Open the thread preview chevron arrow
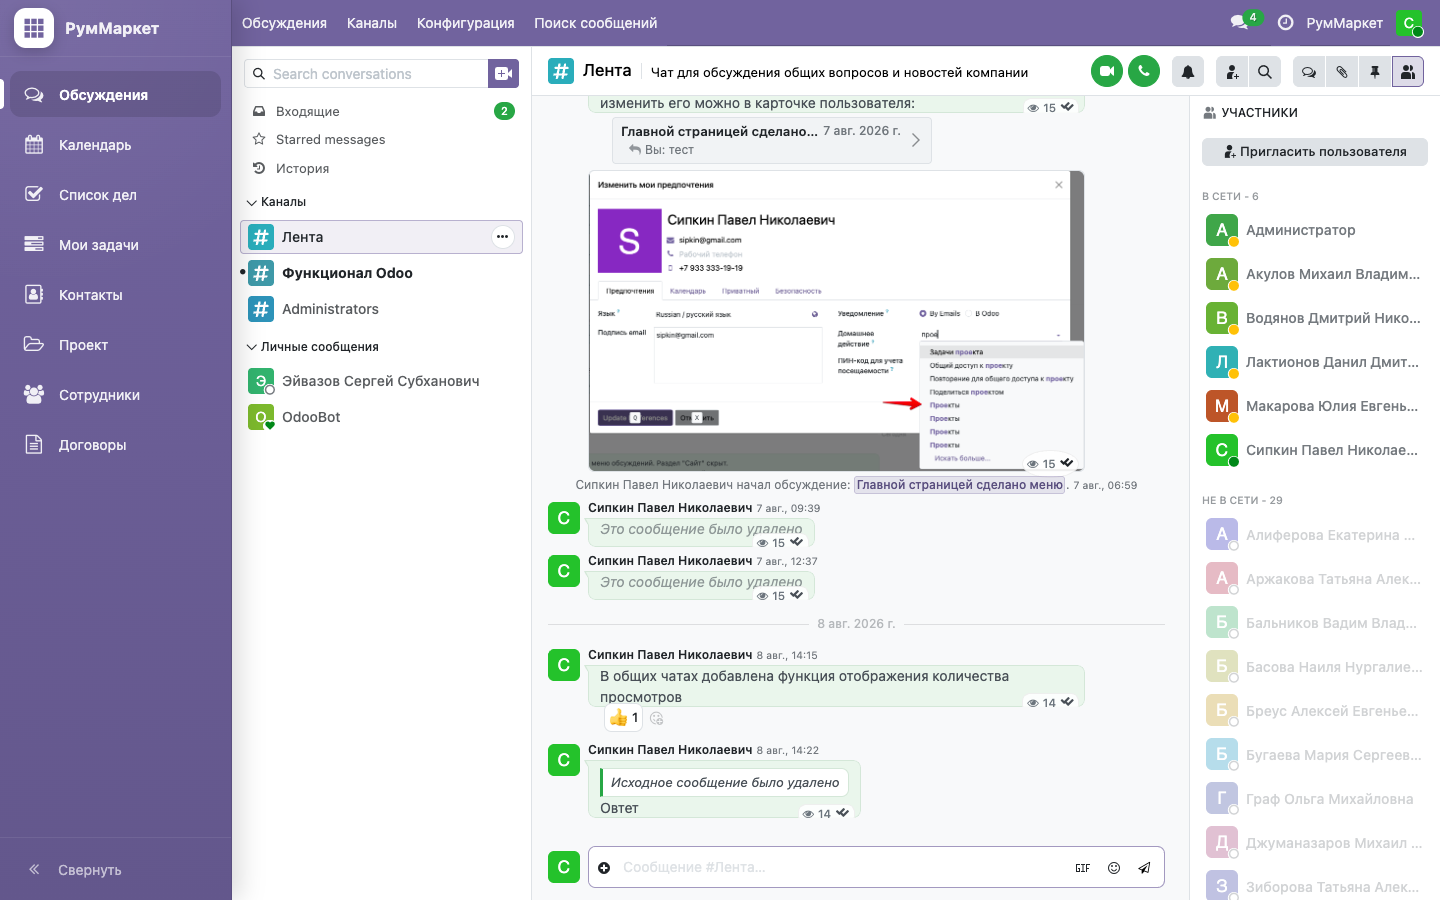1440x900 pixels. pos(916,141)
